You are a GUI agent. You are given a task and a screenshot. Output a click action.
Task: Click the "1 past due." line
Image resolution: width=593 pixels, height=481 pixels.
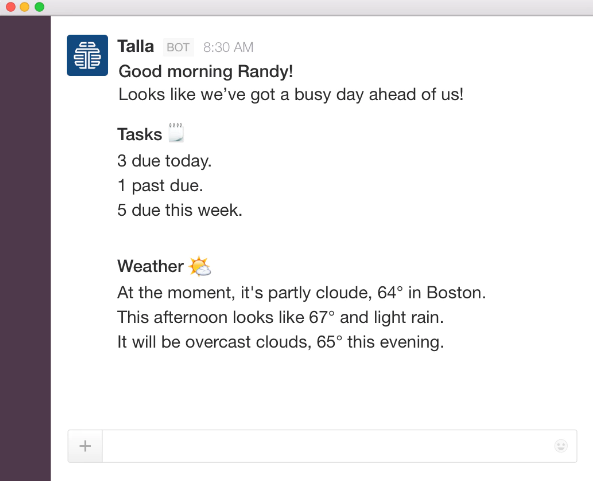[160, 186]
